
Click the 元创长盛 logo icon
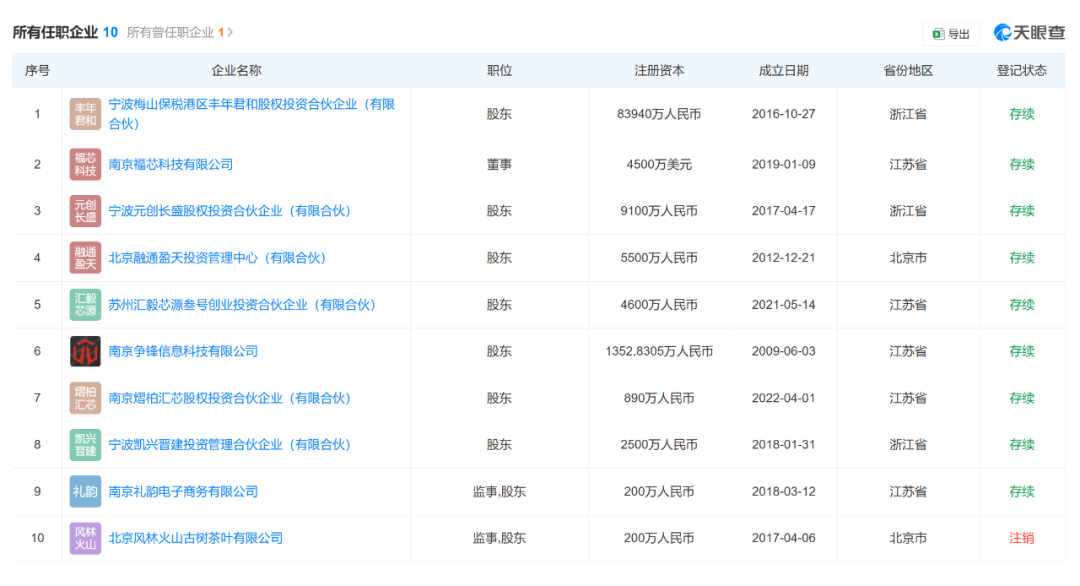pyautogui.click(x=85, y=211)
